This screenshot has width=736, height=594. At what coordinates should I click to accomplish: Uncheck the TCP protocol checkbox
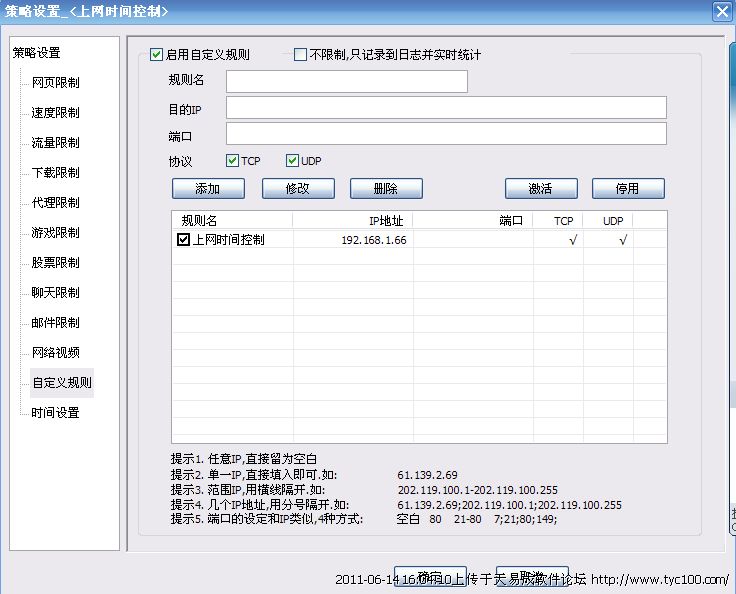(232, 161)
